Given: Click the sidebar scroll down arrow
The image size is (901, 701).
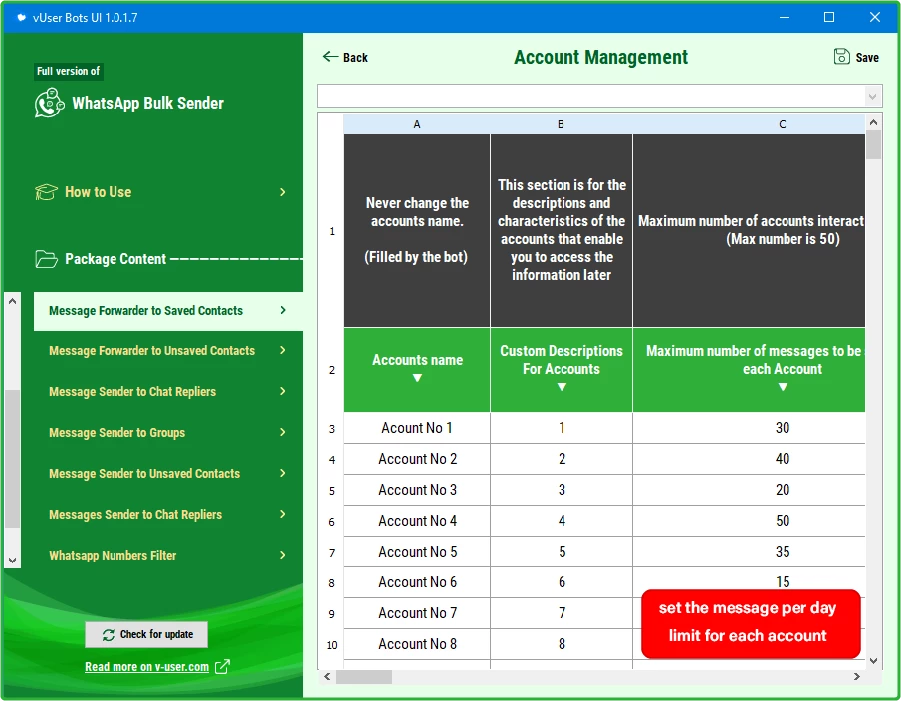Looking at the screenshot, I should 13,560.
